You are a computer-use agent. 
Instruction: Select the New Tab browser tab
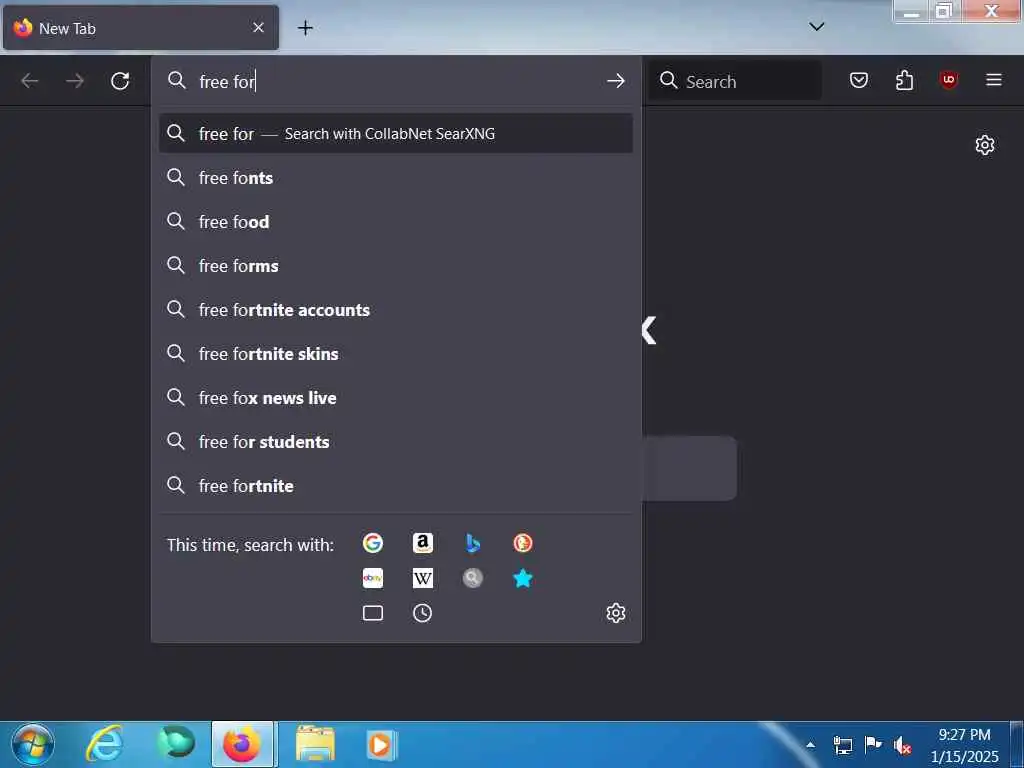coord(141,28)
